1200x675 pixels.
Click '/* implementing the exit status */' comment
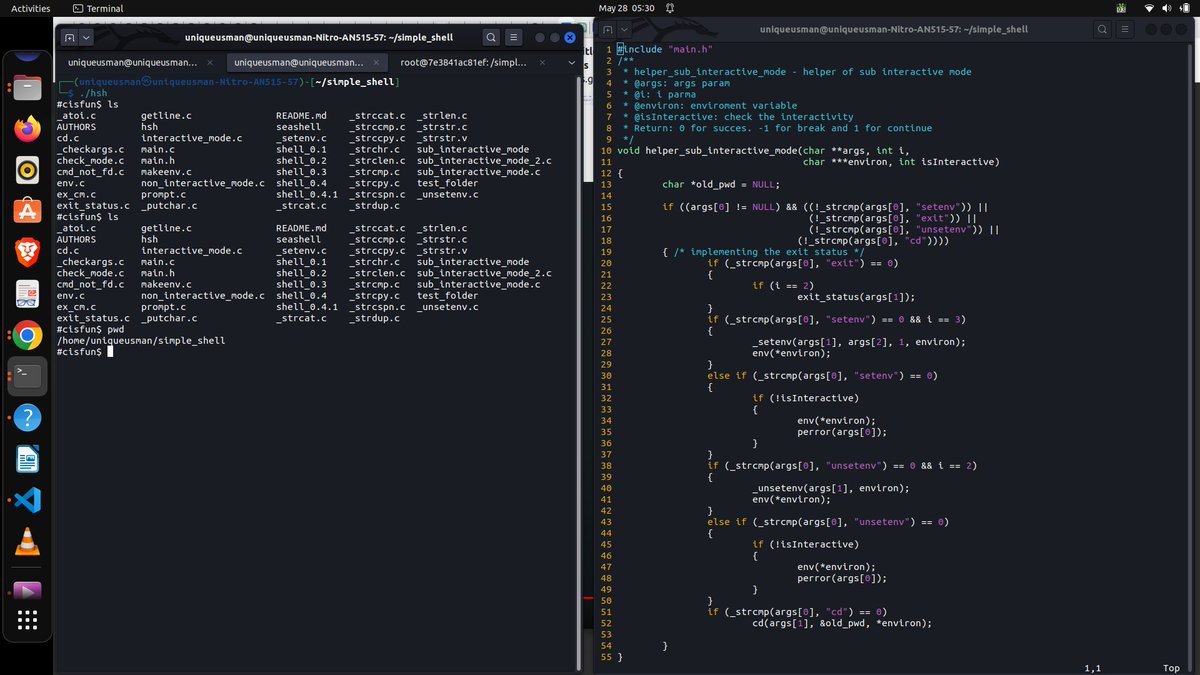[x=769, y=251]
